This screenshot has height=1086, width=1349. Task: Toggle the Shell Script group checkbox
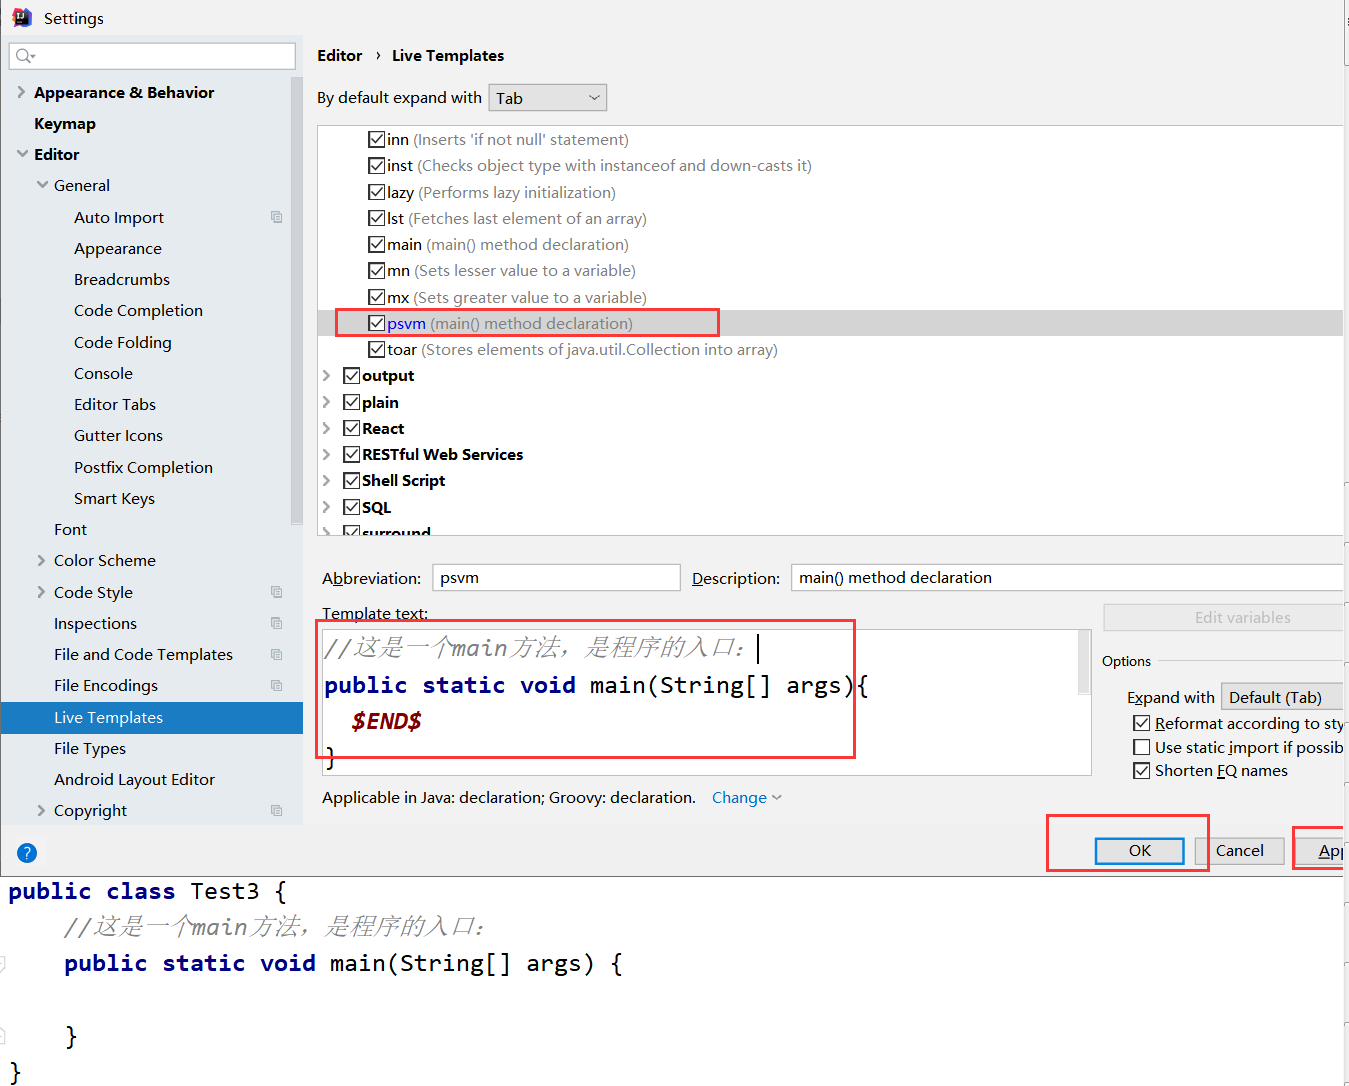pos(351,480)
